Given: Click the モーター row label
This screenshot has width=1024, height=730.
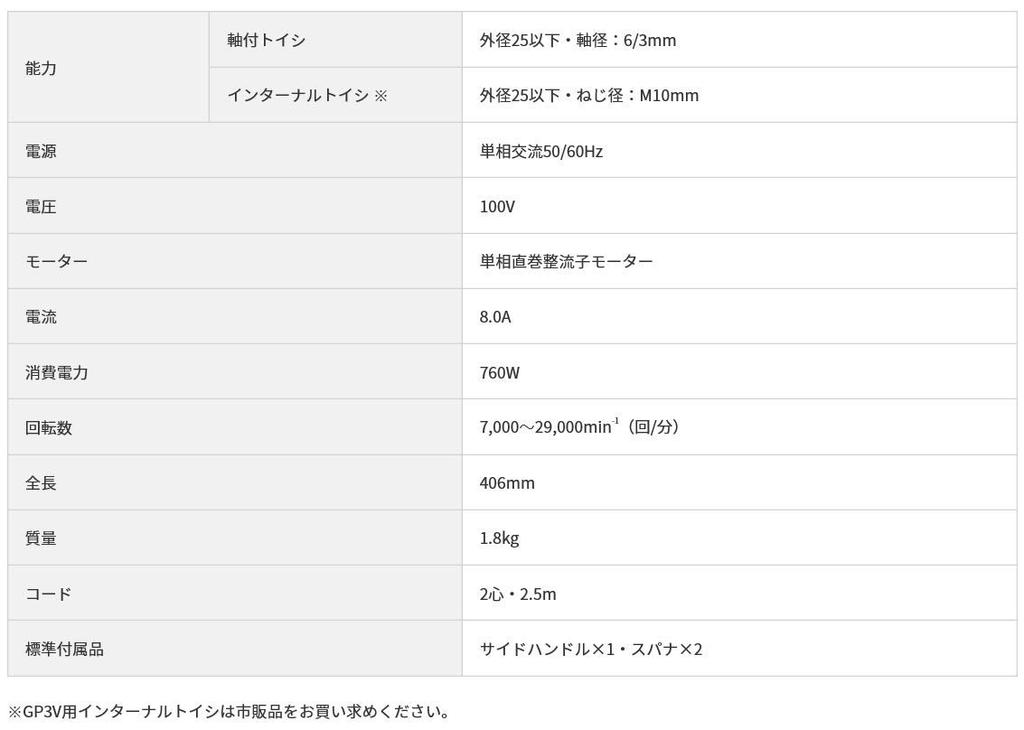Looking at the screenshot, I should [56, 261].
